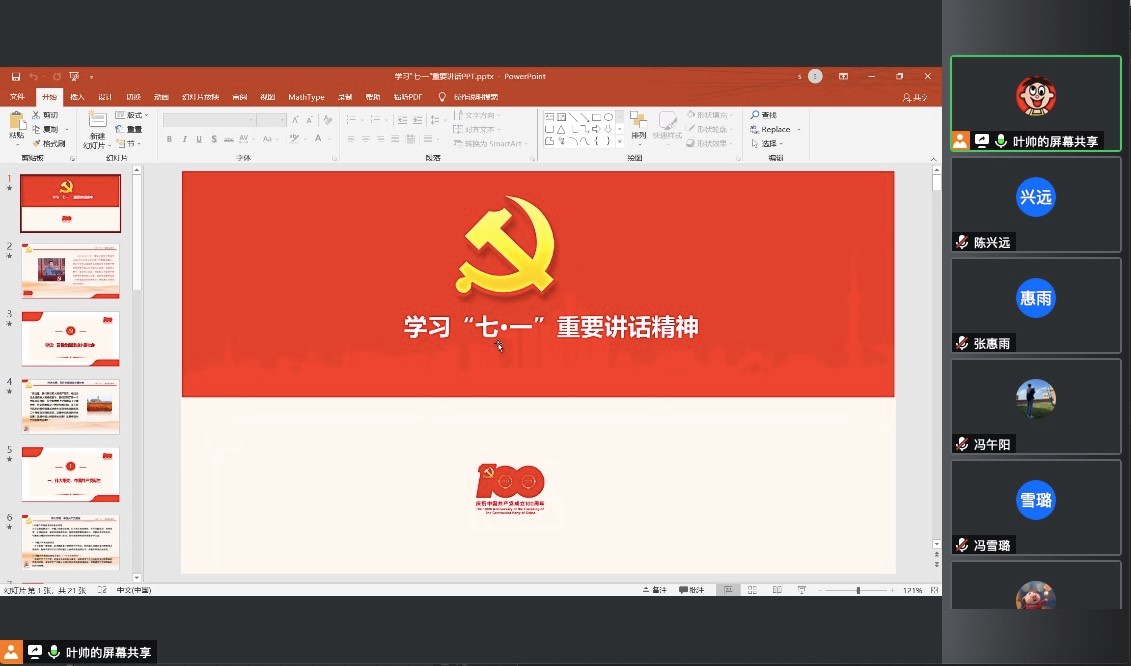Image resolution: width=1131 pixels, height=666 pixels.
Task: Open the Replace dropdown arrow
Action: click(799, 130)
